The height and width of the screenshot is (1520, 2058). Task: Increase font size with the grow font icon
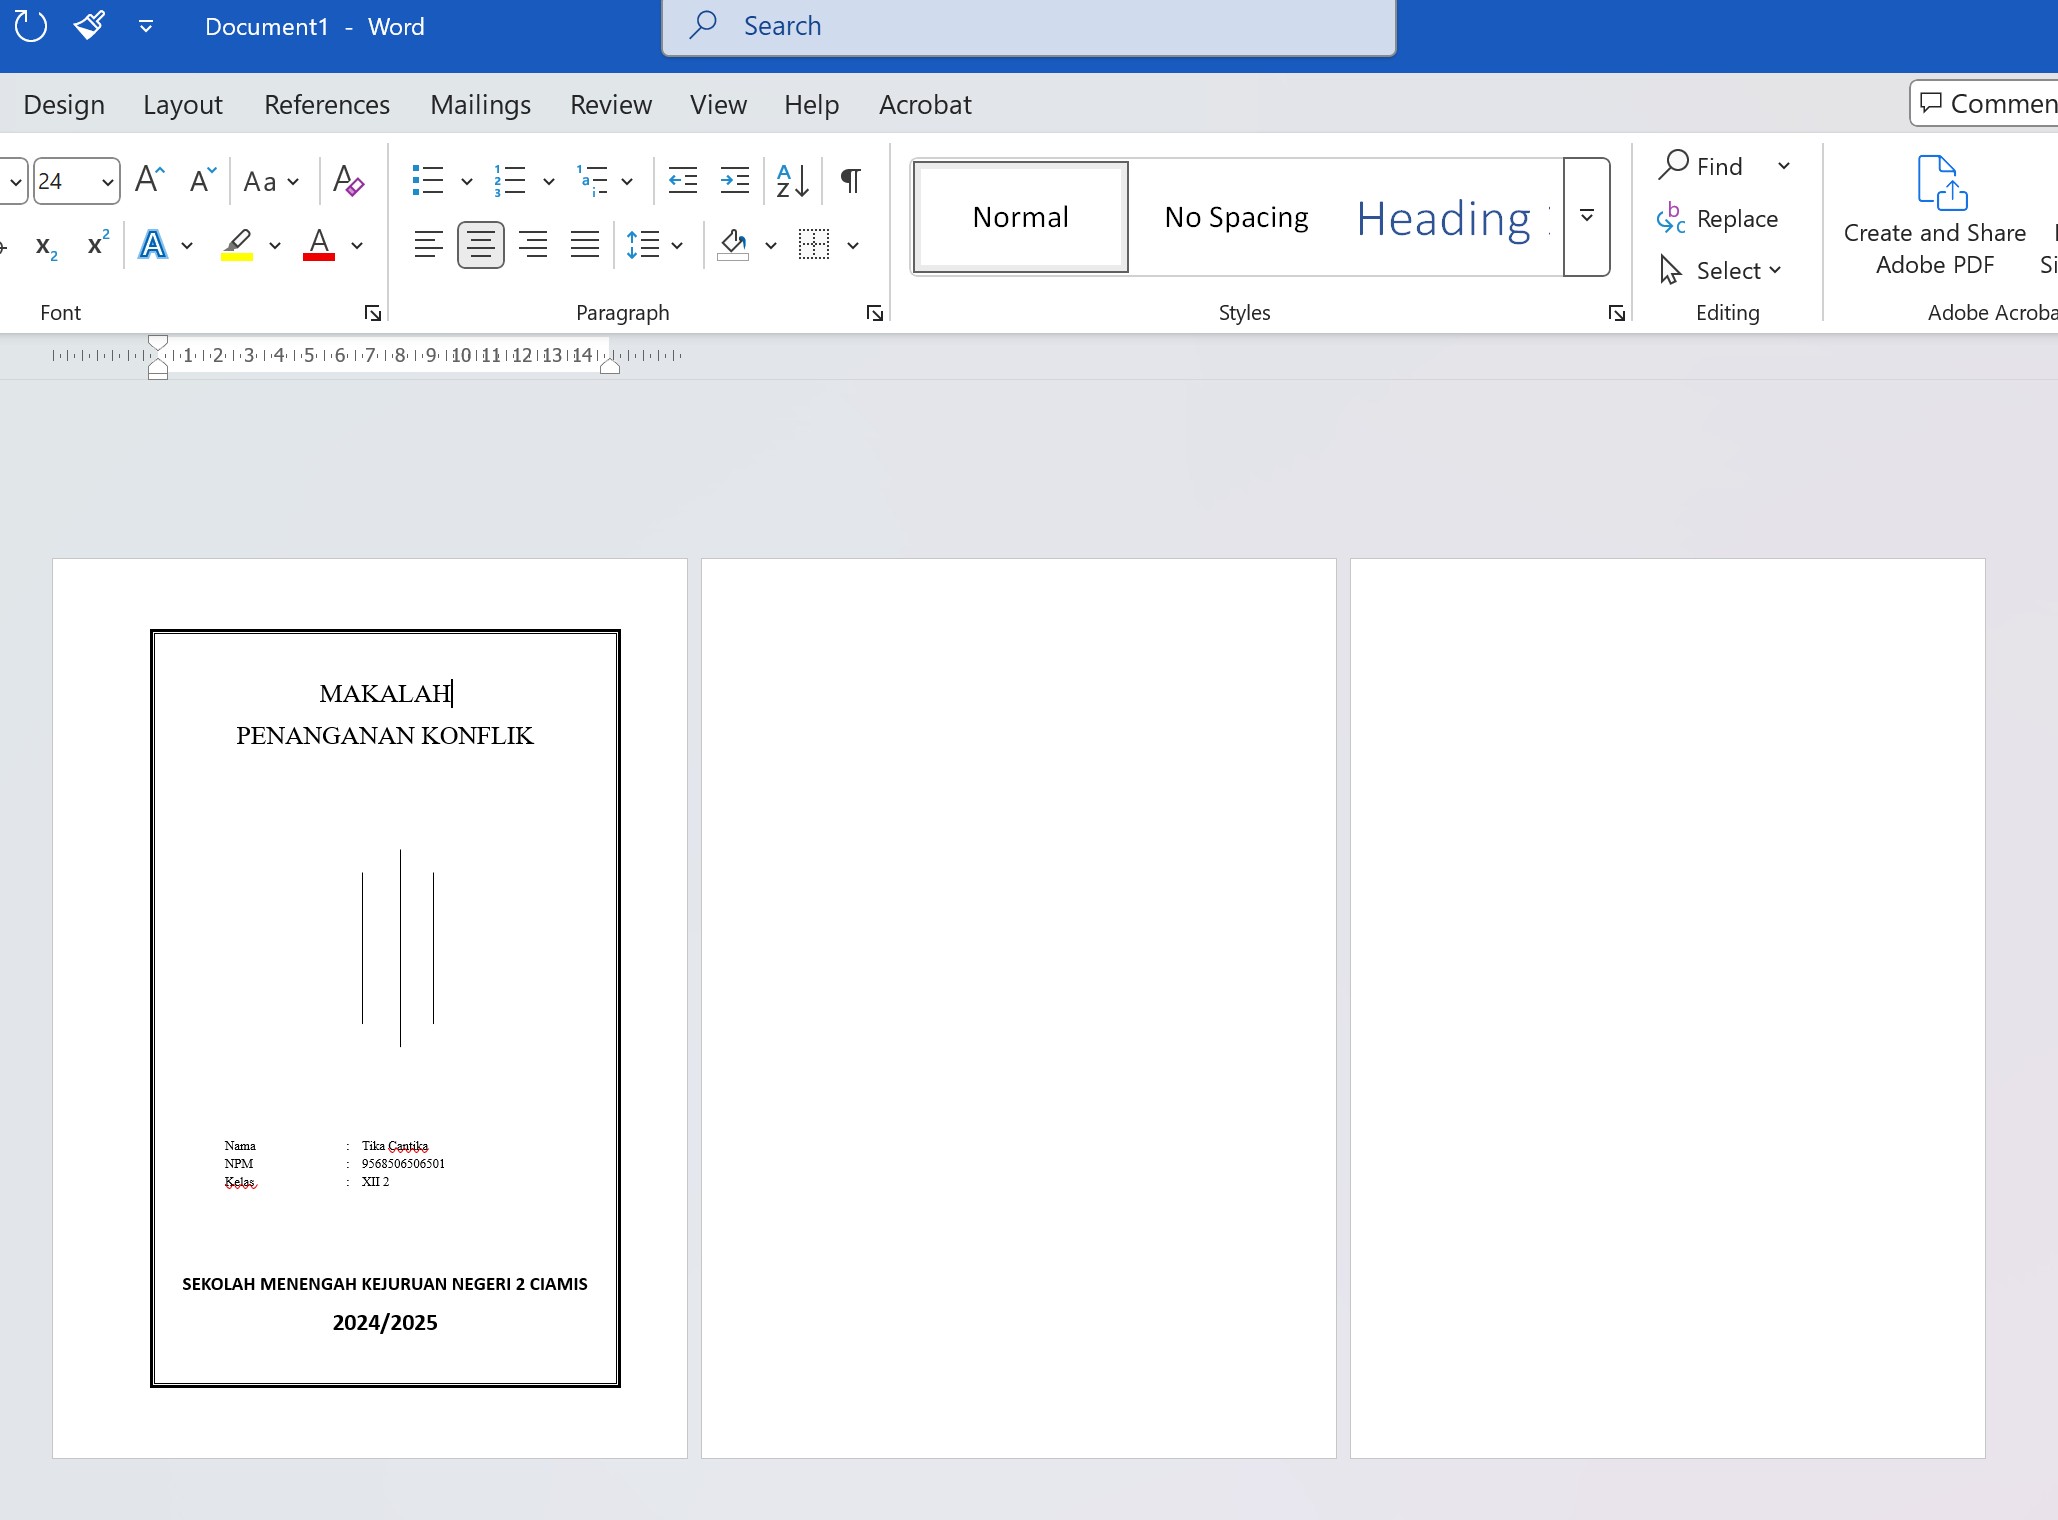click(x=149, y=180)
